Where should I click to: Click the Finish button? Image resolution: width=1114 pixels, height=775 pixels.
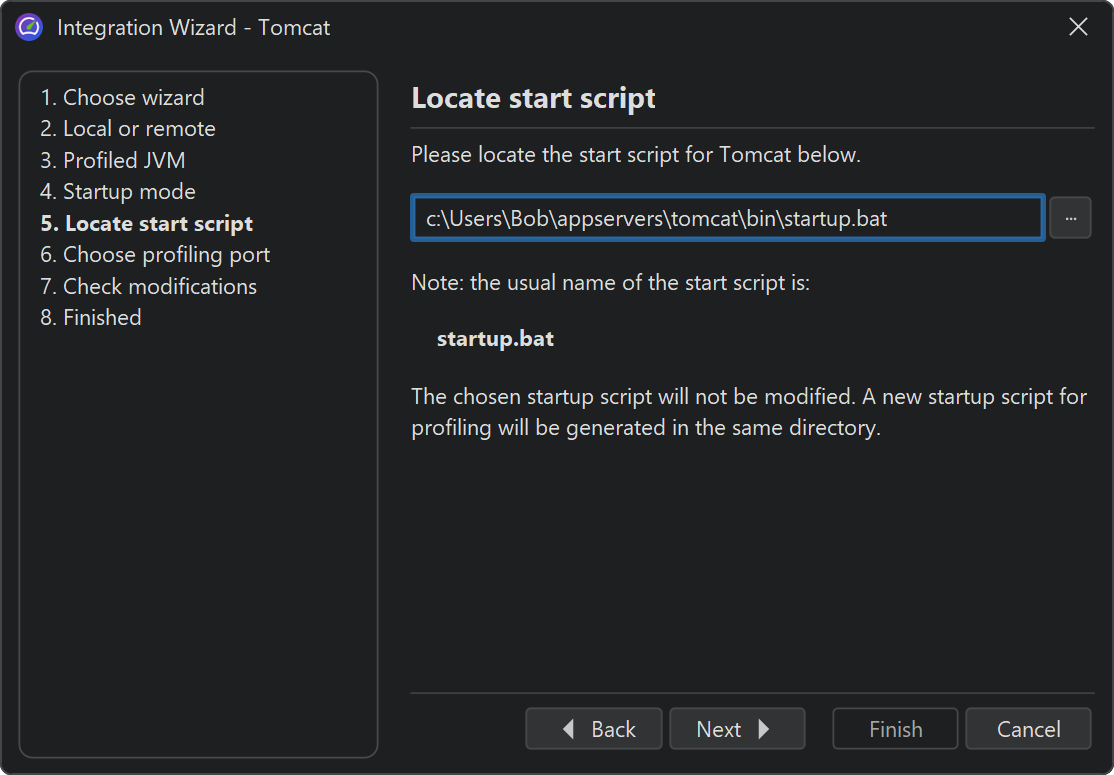895,729
